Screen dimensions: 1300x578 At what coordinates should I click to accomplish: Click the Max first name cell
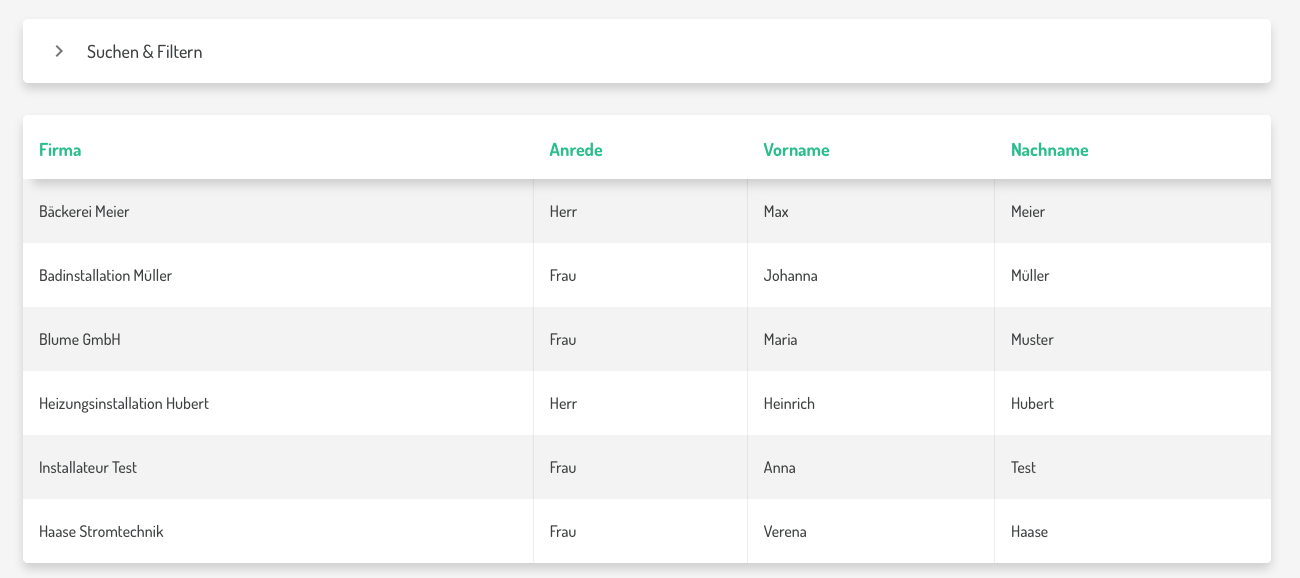pos(776,212)
